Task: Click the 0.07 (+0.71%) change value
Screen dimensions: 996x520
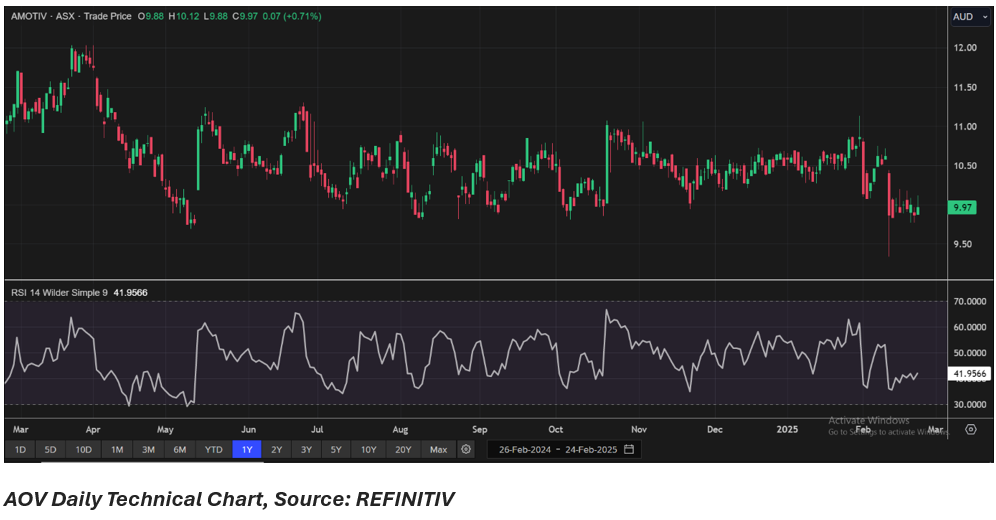Action: pos(292,16)
